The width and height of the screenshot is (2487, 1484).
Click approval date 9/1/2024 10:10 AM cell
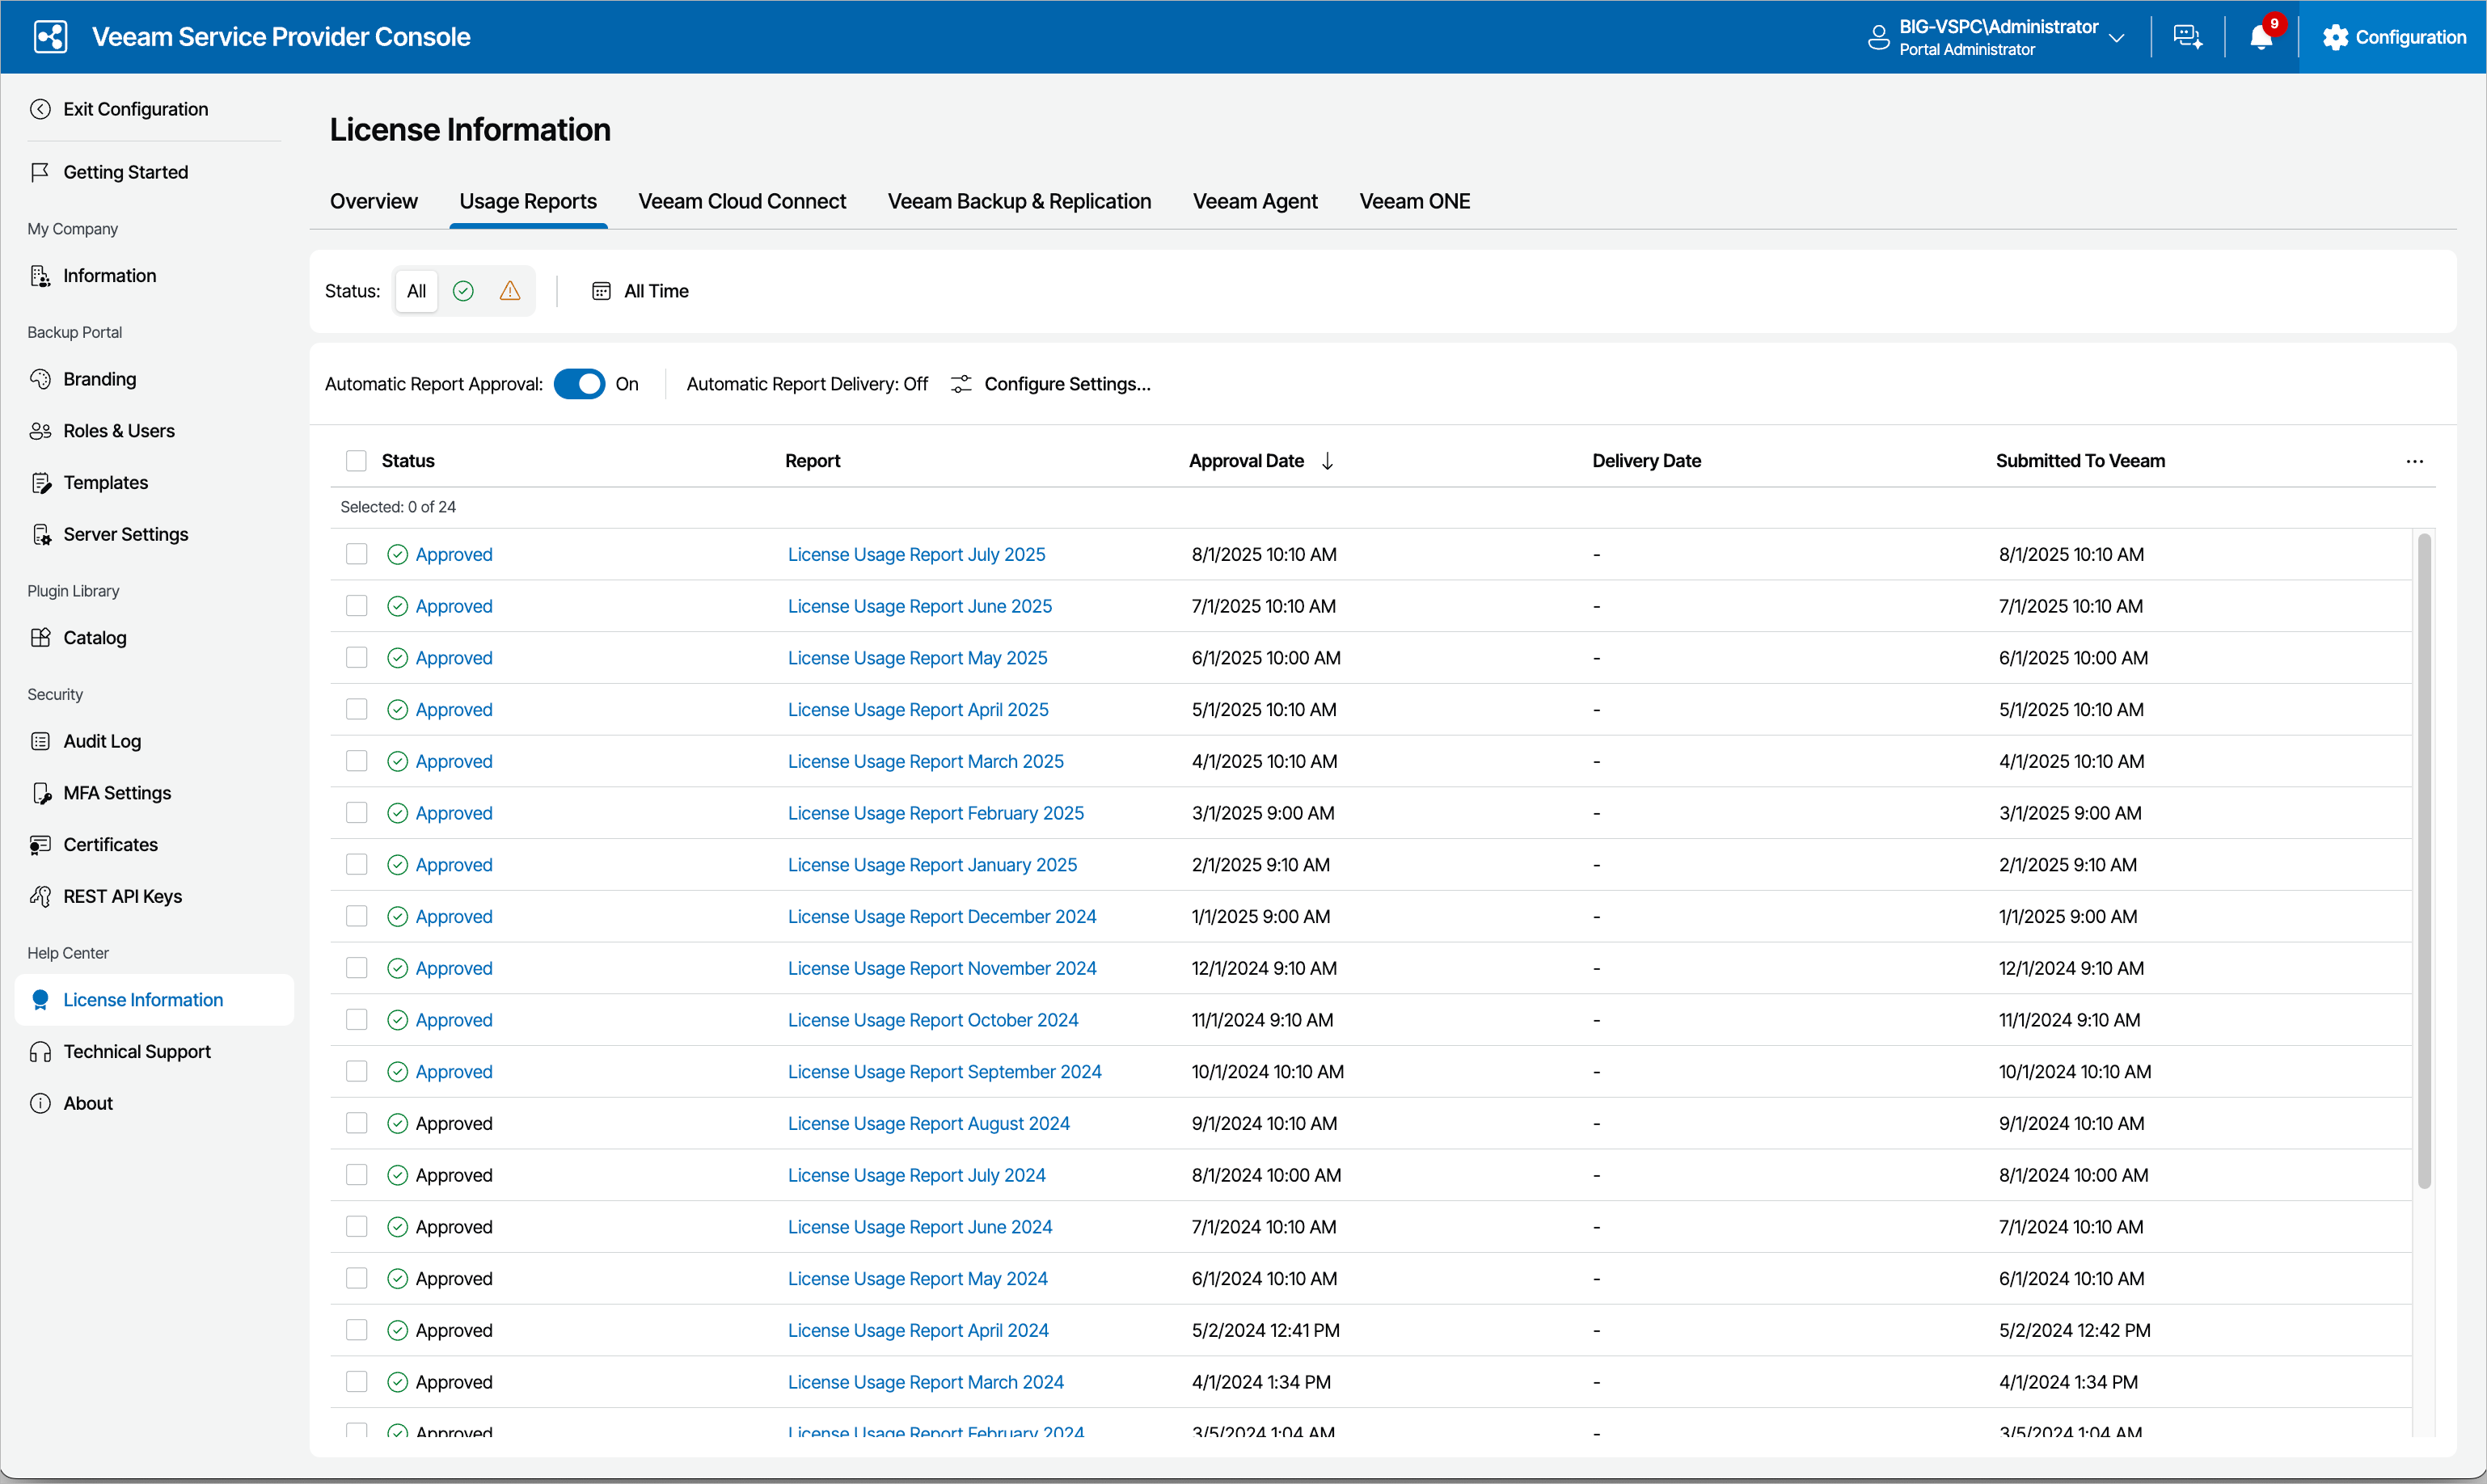click(x=1264, y=1123)
